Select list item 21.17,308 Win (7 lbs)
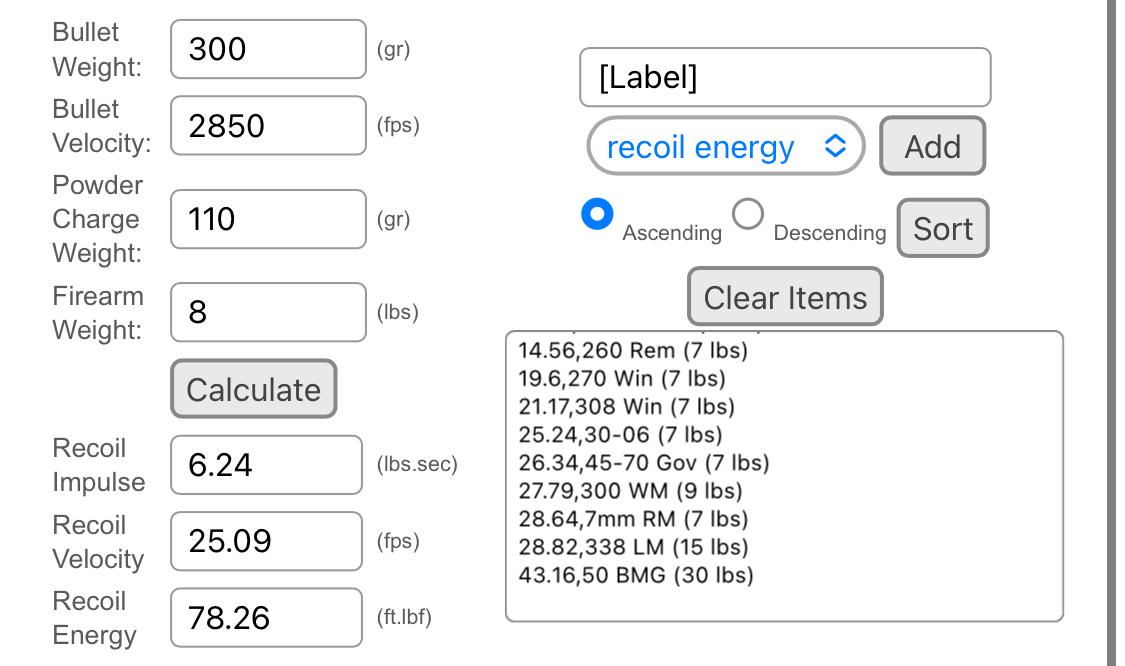Screen dimensions: 1125x666 click(627, 406)
